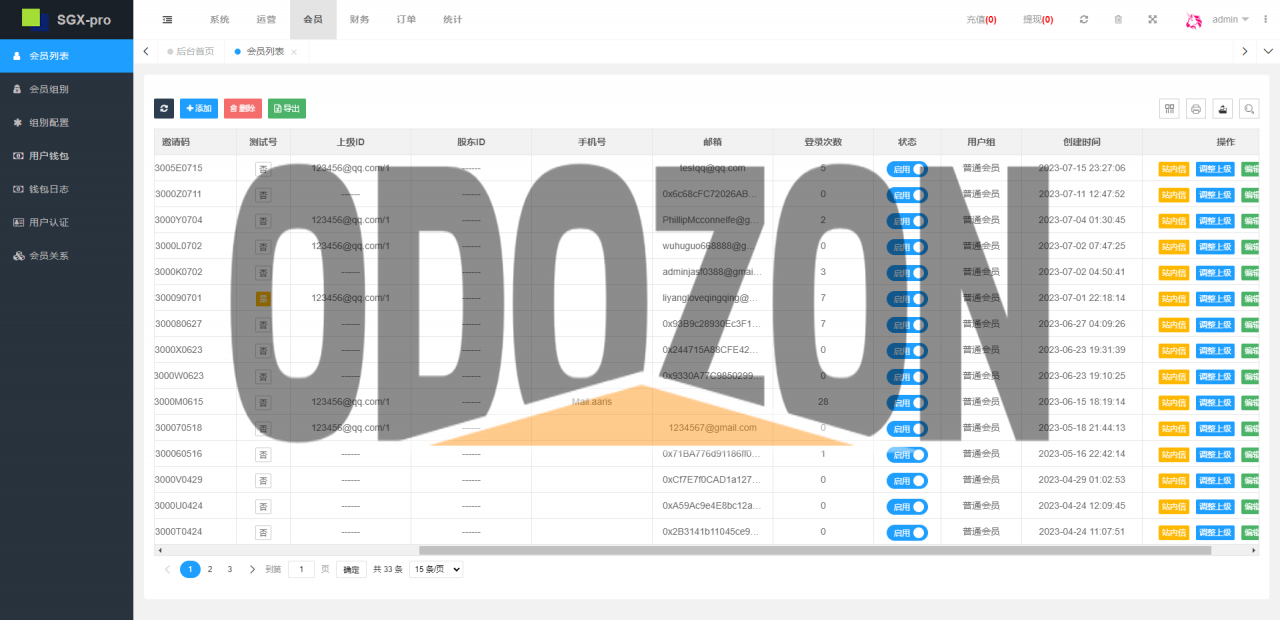Click the red 删除 button
Viewport: 1280px width, 620px height.
click(243, 108)
